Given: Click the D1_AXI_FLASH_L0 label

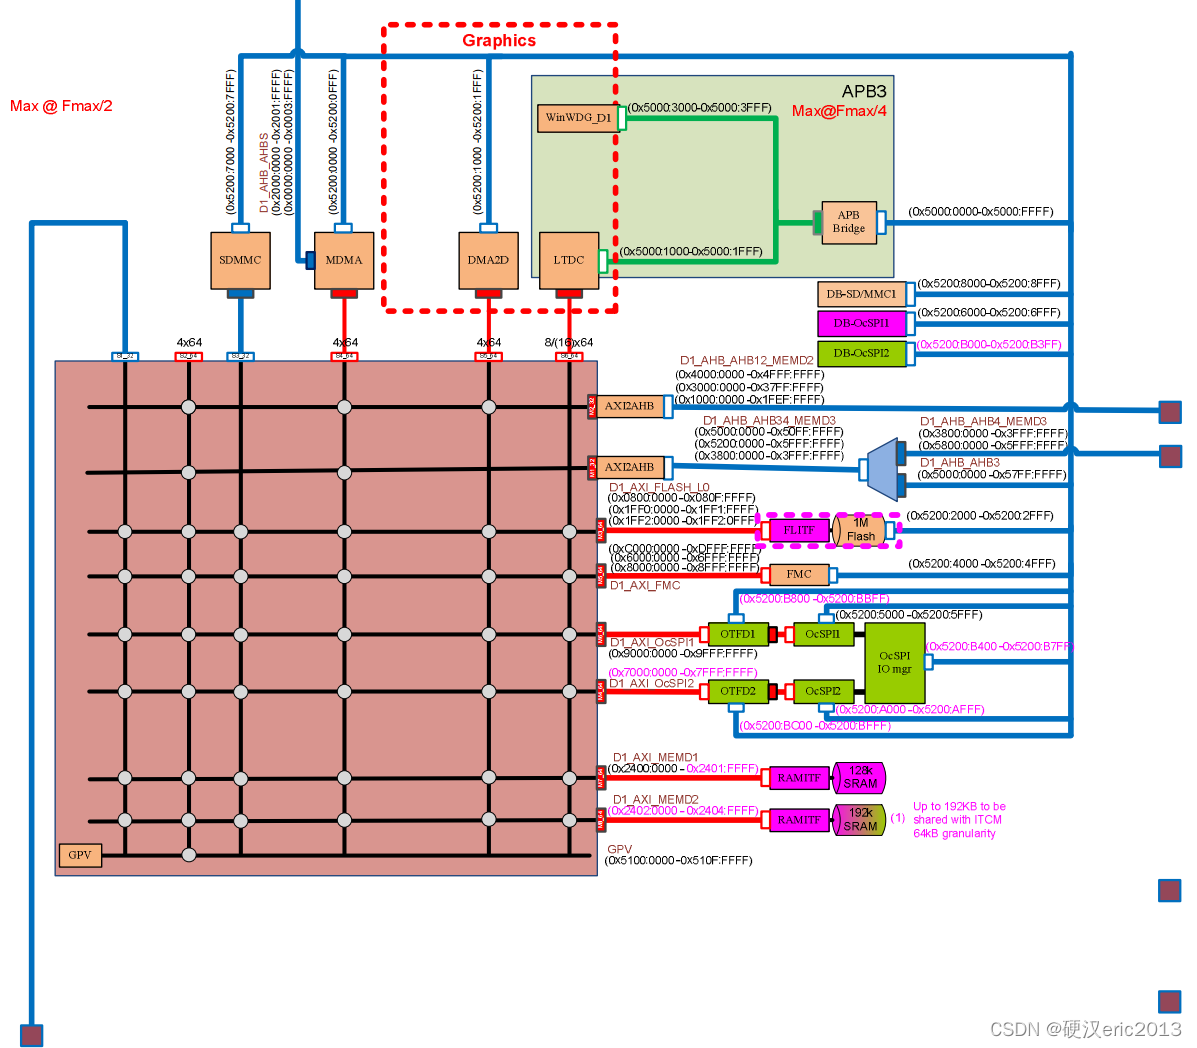Looking at the screenshot, I should [659, 487].
